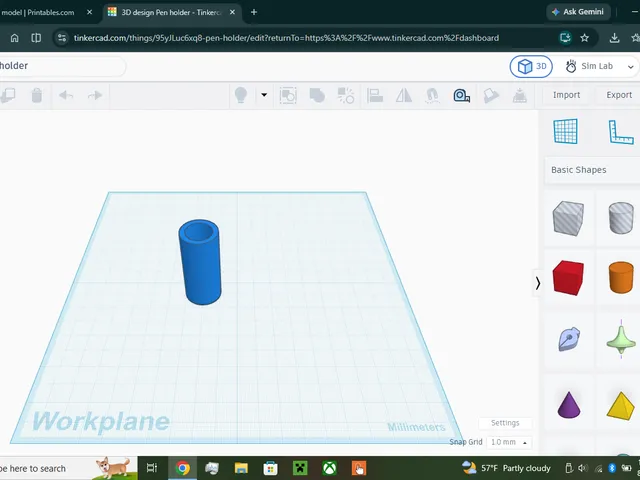Open Sim Lab
The width and height of the screenshot is (640, 480).
[x=589, y=66]
